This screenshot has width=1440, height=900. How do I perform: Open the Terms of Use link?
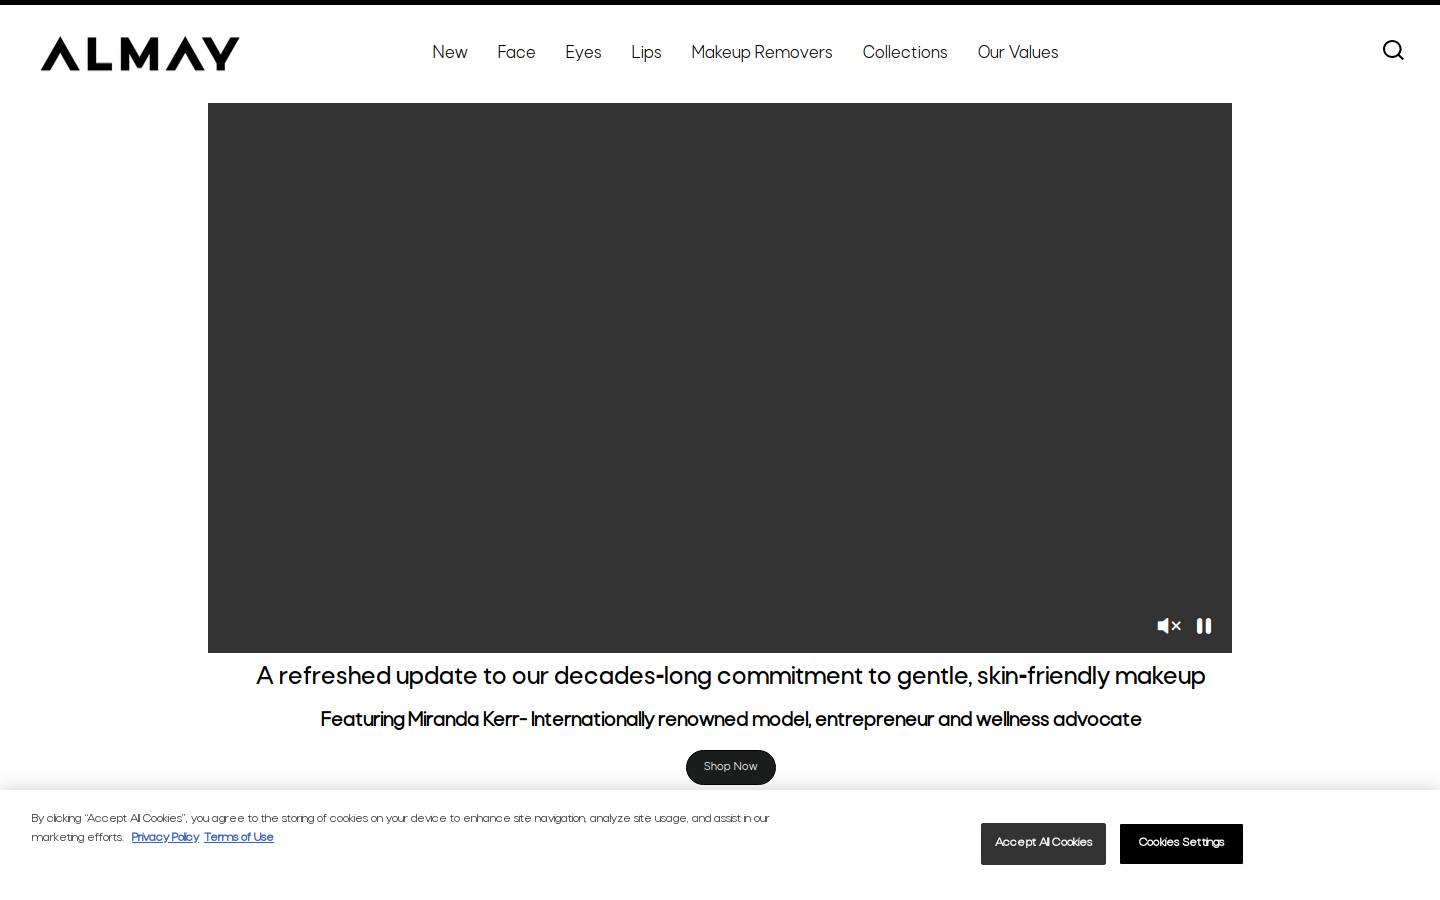pos(239,838)
